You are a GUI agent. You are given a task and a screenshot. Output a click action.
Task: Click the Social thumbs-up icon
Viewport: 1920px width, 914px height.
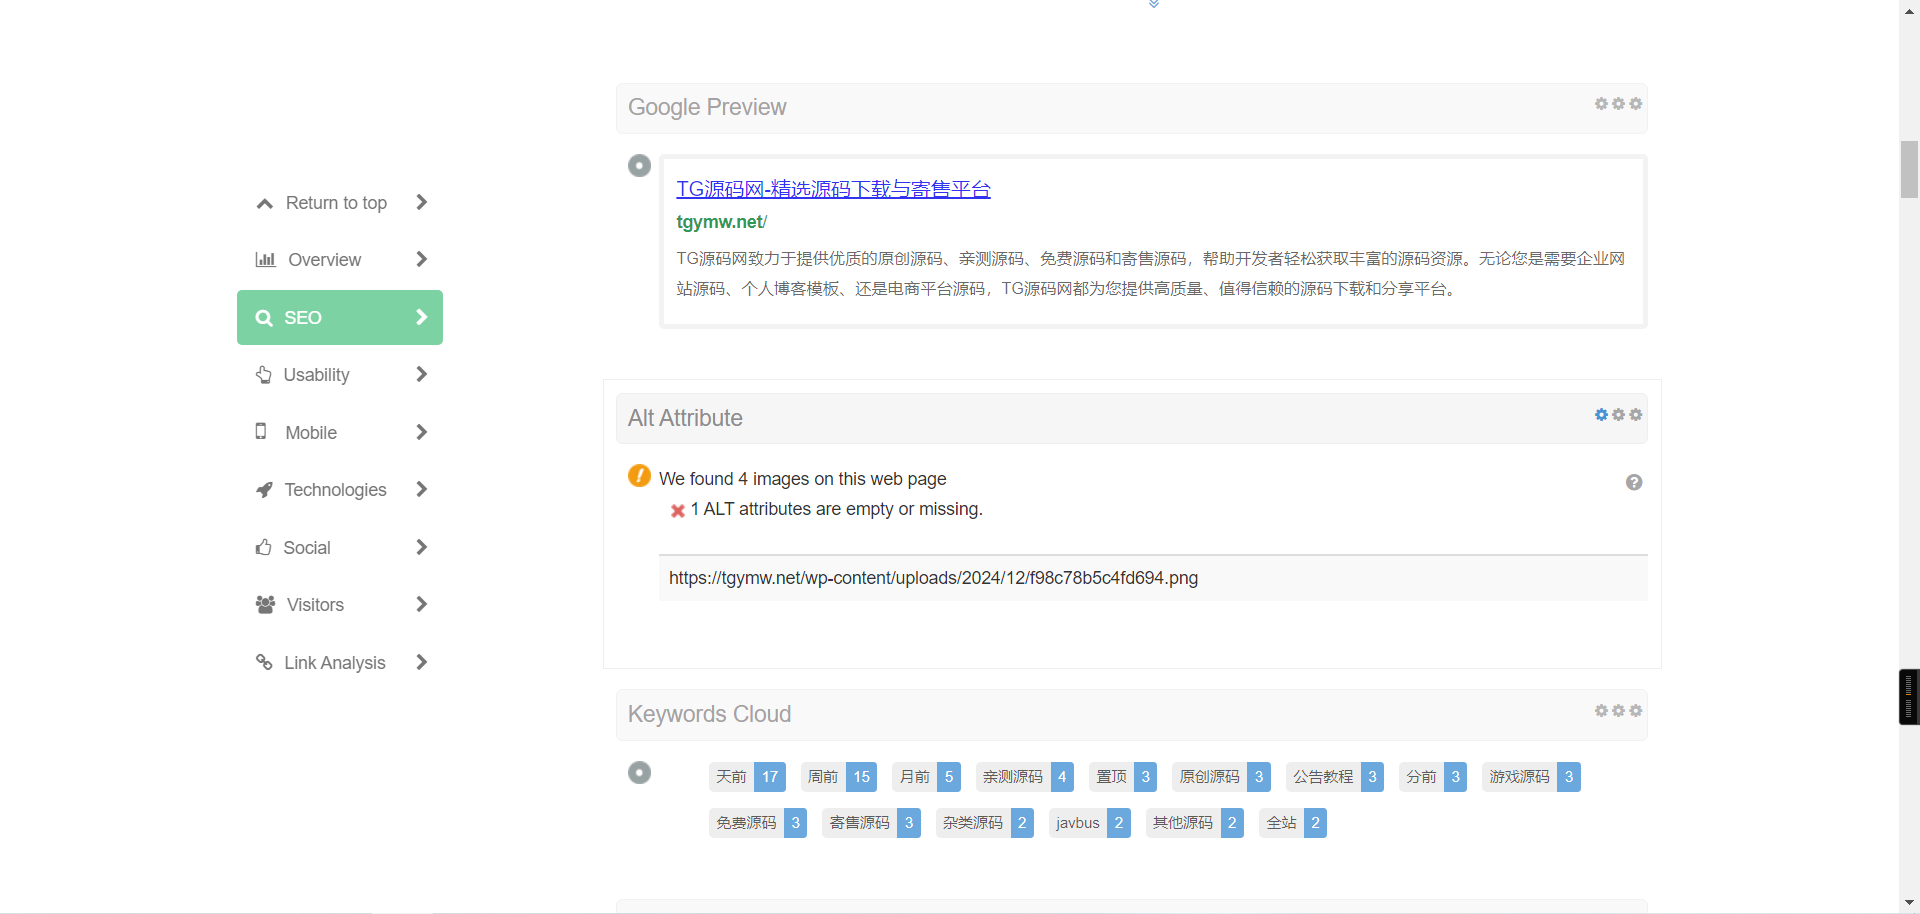(264, 547)
